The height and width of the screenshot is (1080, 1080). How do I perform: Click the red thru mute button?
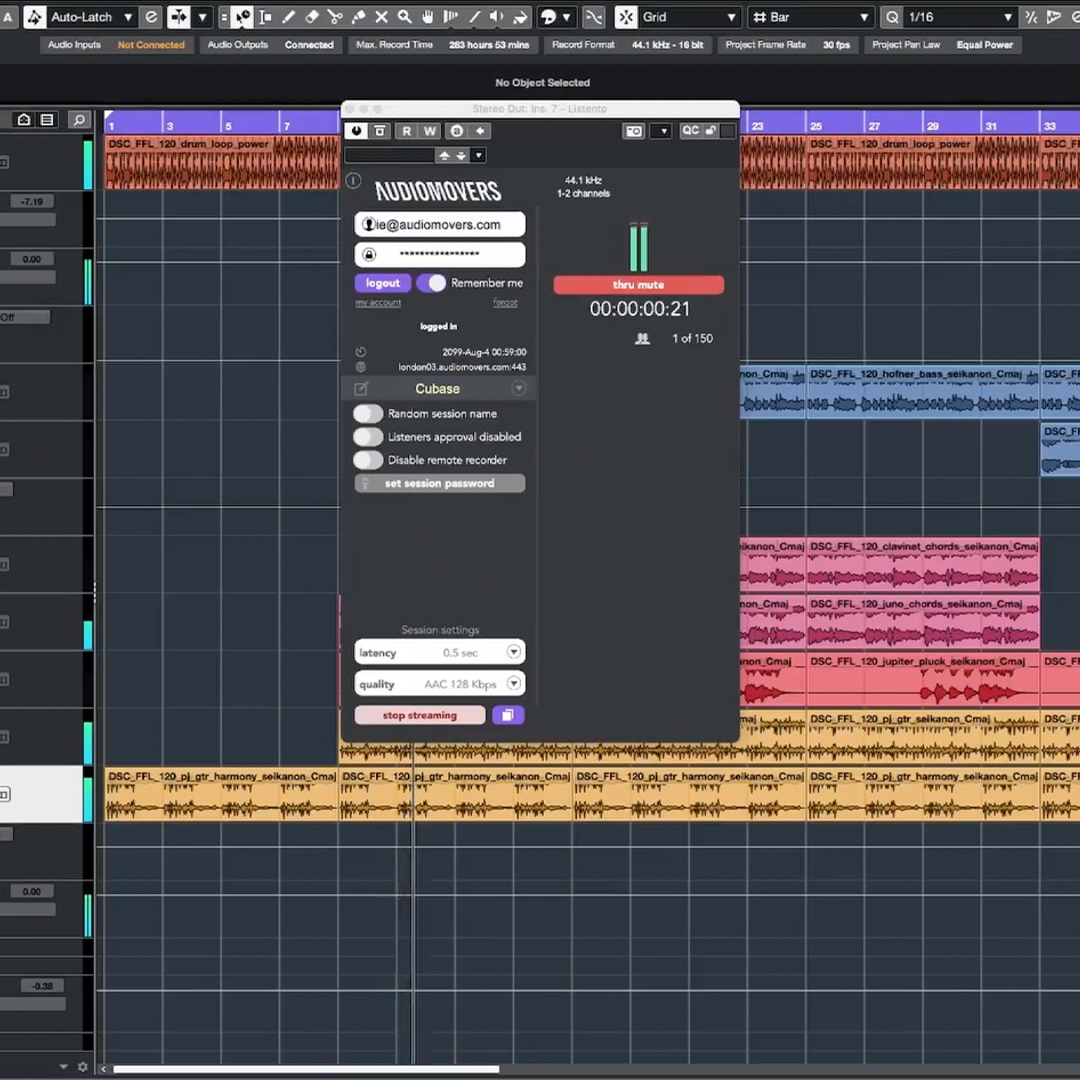[x=638, y=284]
